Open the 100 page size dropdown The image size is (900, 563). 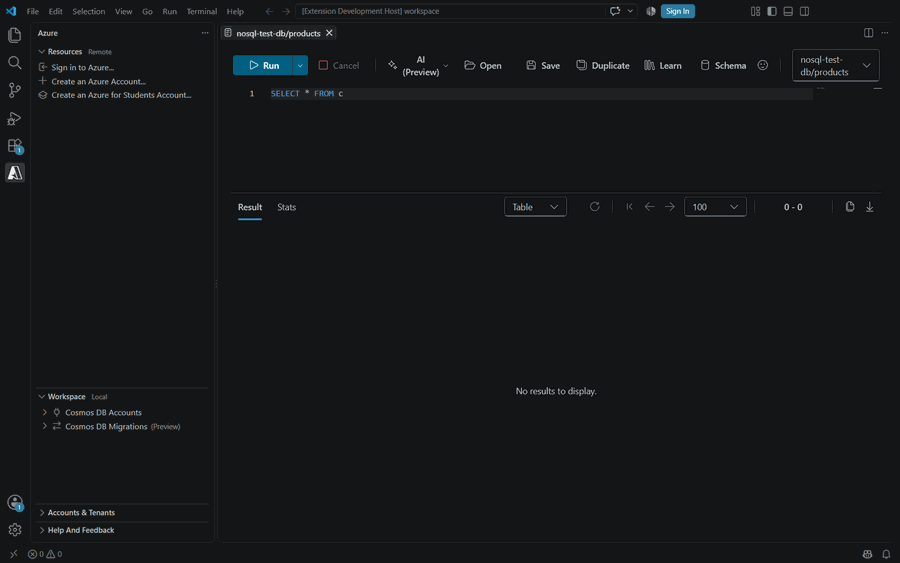[x=715, y=207]
